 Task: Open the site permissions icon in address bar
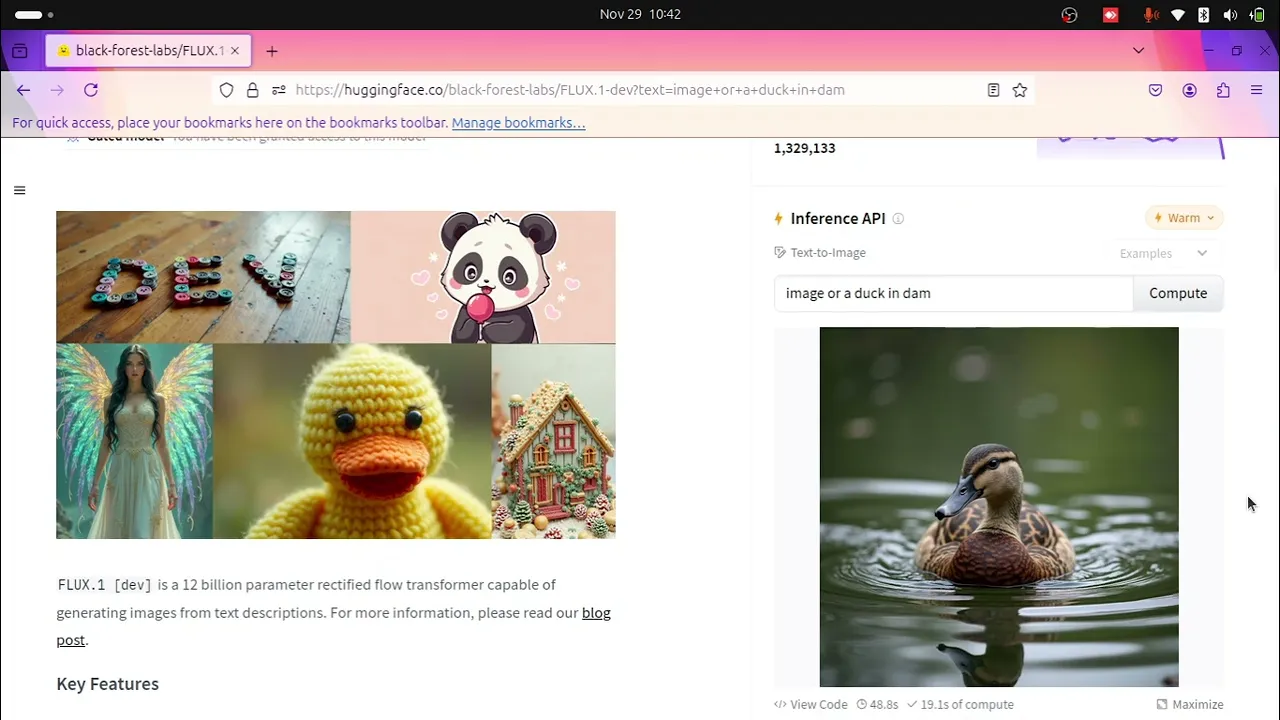[x=279, y=90]
